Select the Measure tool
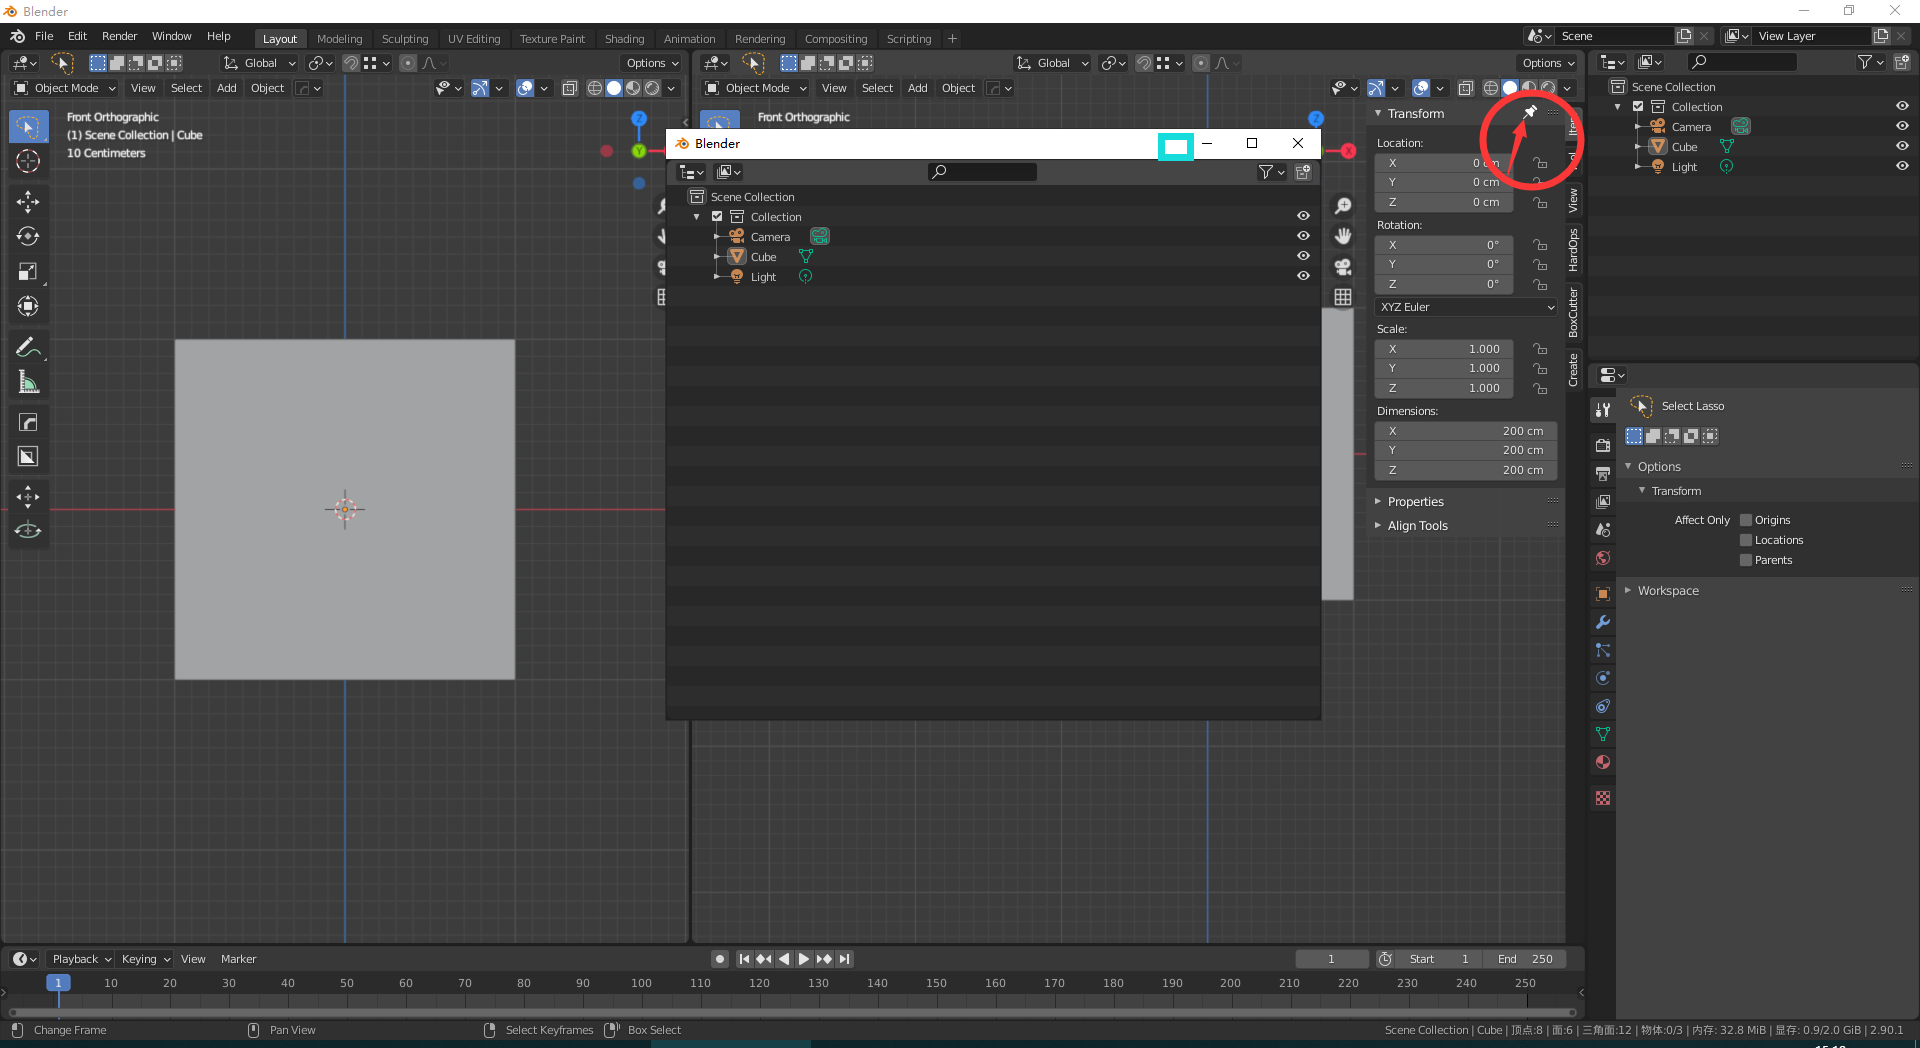 click(28, 383)
